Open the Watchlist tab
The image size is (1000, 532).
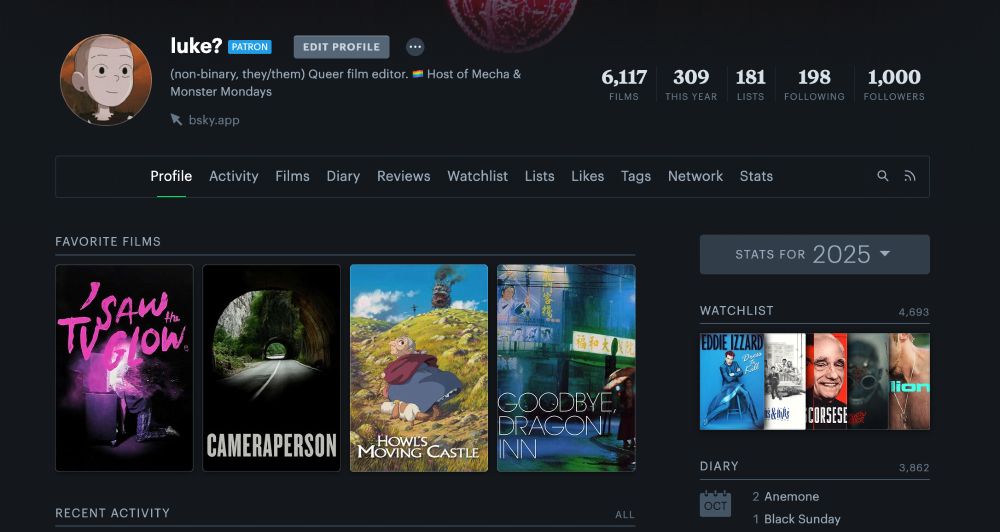478,176
